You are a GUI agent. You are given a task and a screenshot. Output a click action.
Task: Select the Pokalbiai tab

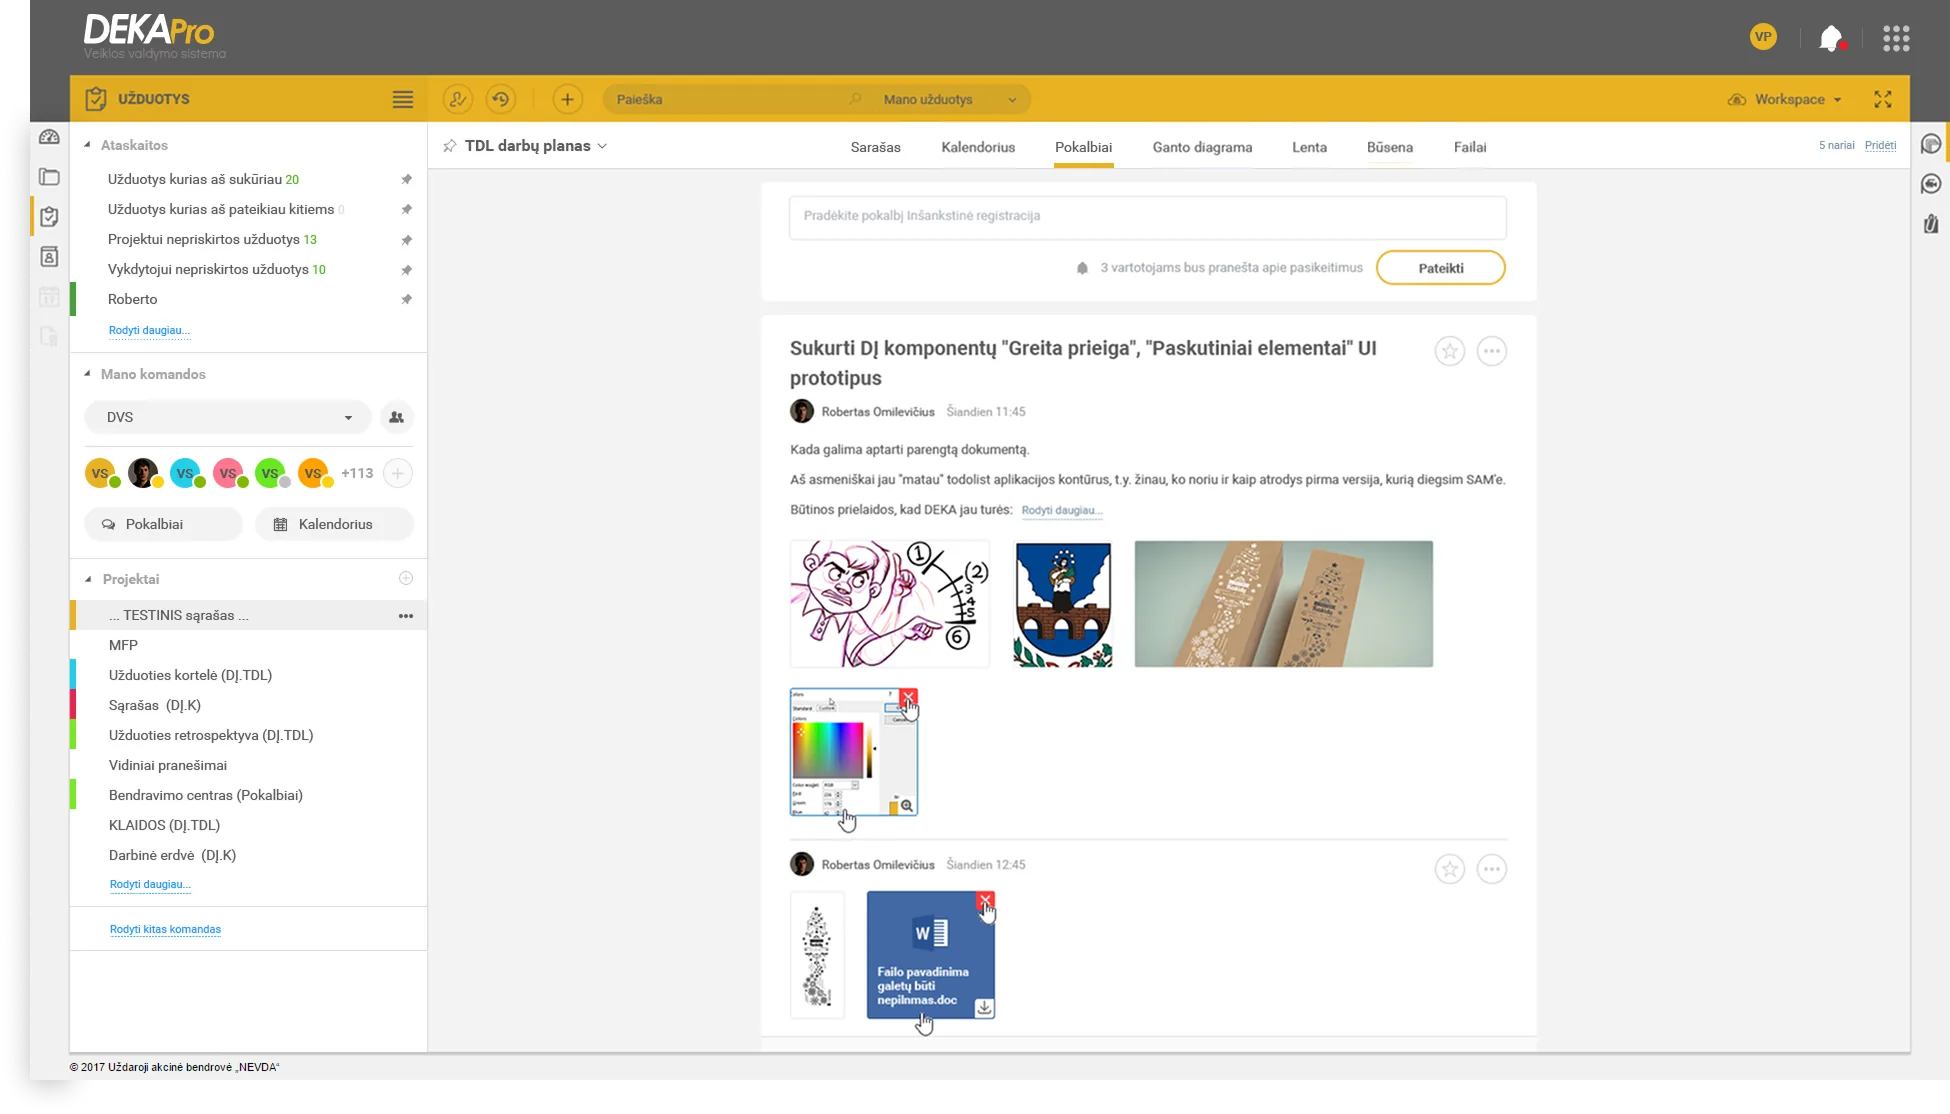click(x=1084, y=147)
